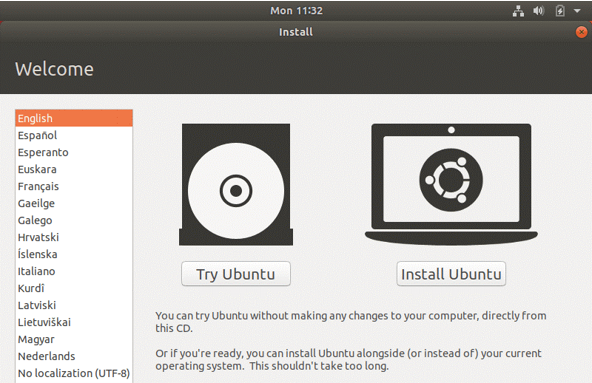This screenshot has height=383, width=592.
Task: Select No localization (UTF-8) entry
Action: coord(74,373)
